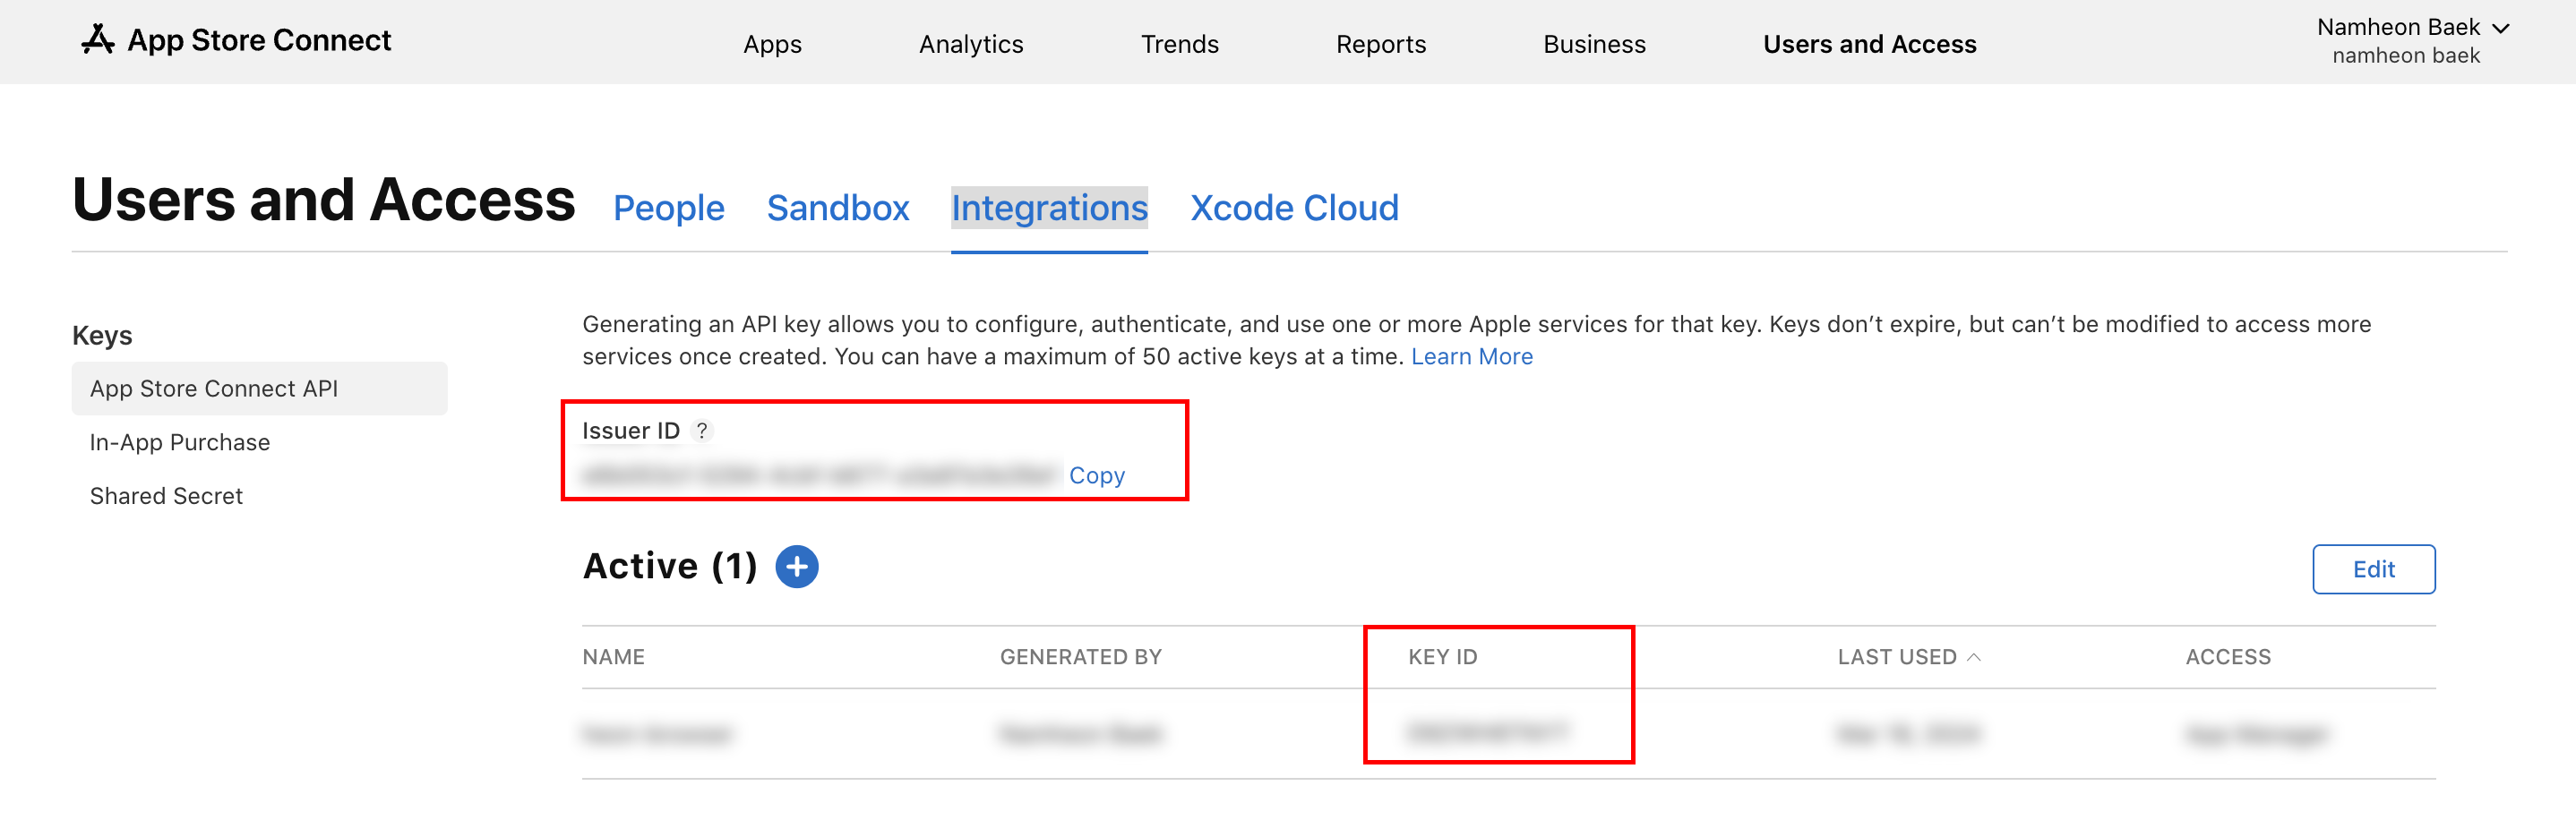Open Trends from the top navigation
The image size is (2576, 820).
(x=1179, y=44)
